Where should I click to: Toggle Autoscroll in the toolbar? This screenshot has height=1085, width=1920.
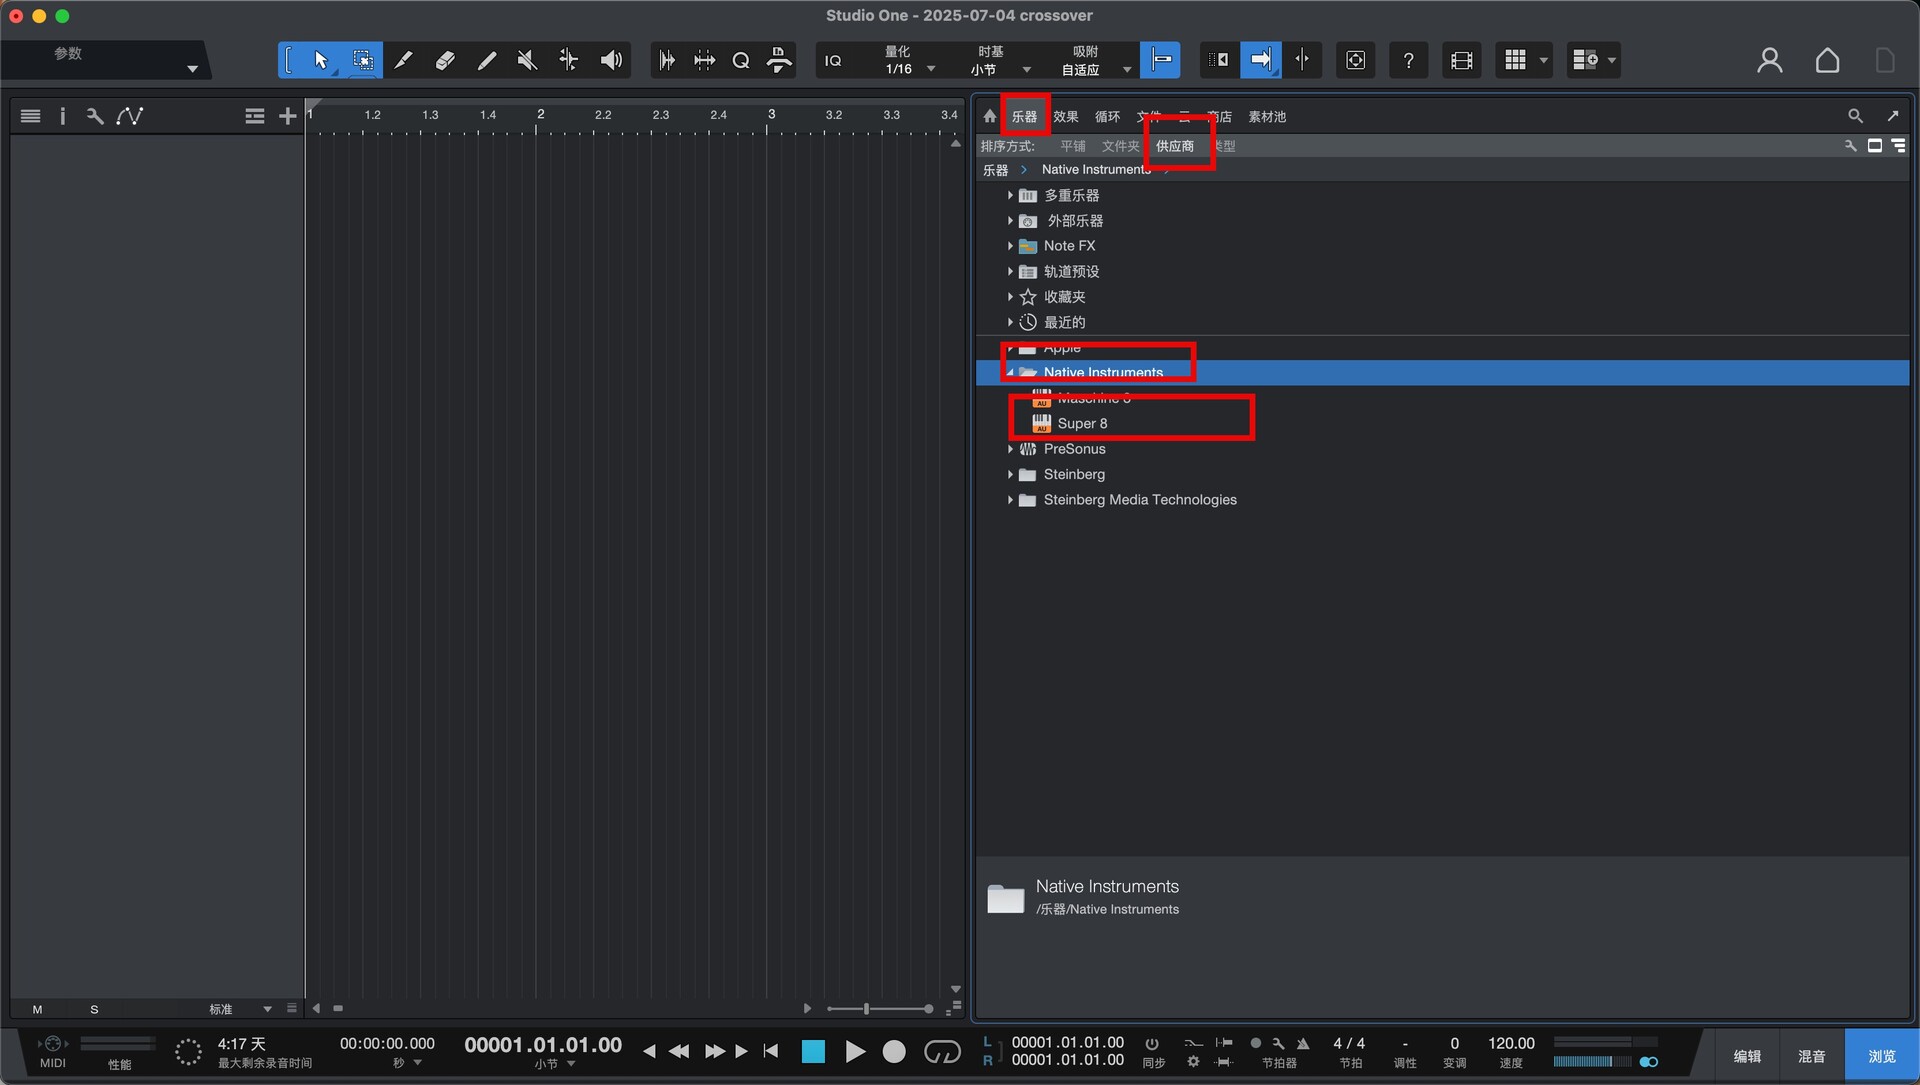pos(1260,60)
